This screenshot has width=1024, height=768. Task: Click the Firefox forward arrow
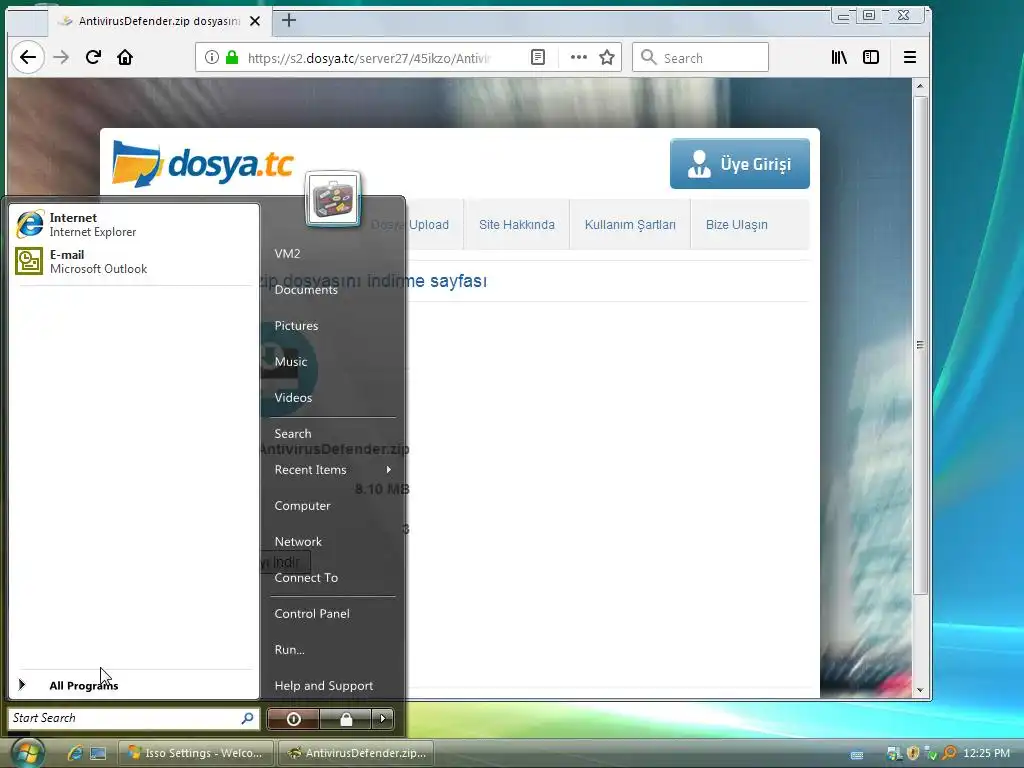[x=61, y=57]
